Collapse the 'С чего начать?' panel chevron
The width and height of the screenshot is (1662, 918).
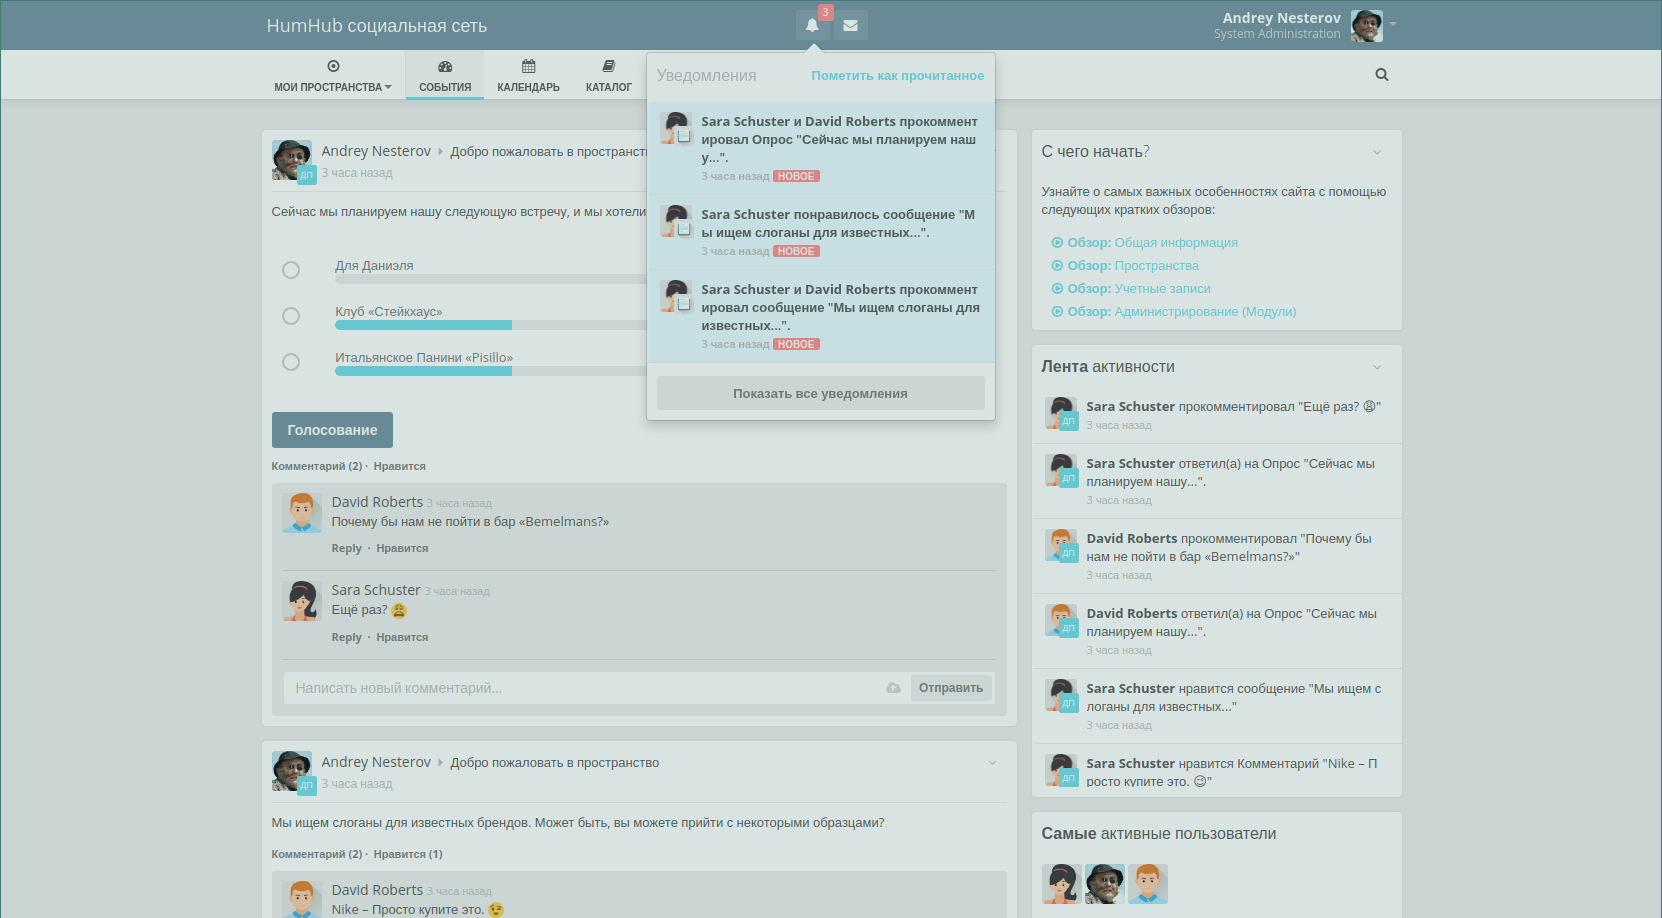(1377, 152)
